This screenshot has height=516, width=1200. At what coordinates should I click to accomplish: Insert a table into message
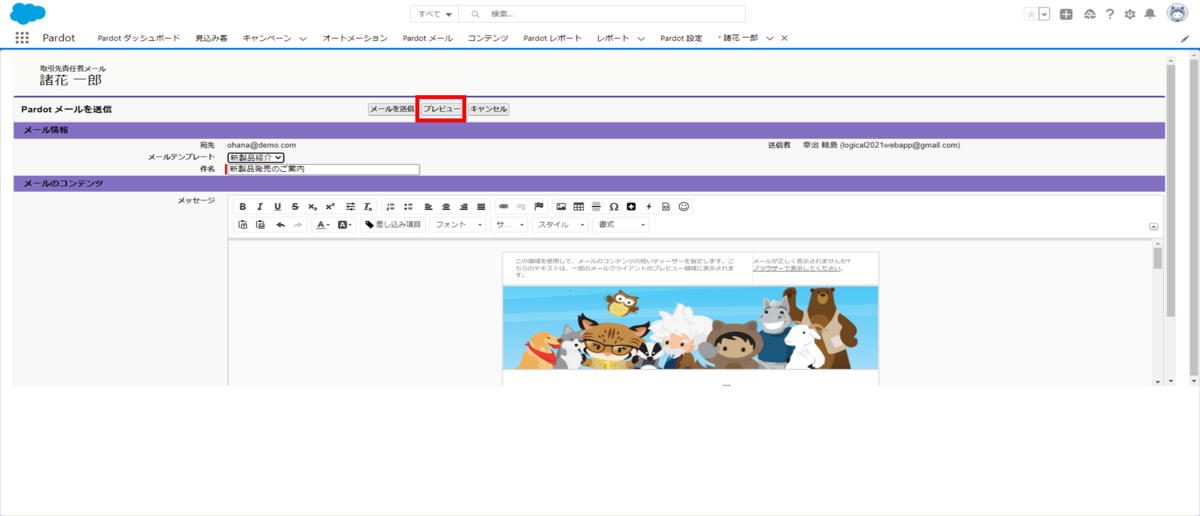[x=579, y=207]
